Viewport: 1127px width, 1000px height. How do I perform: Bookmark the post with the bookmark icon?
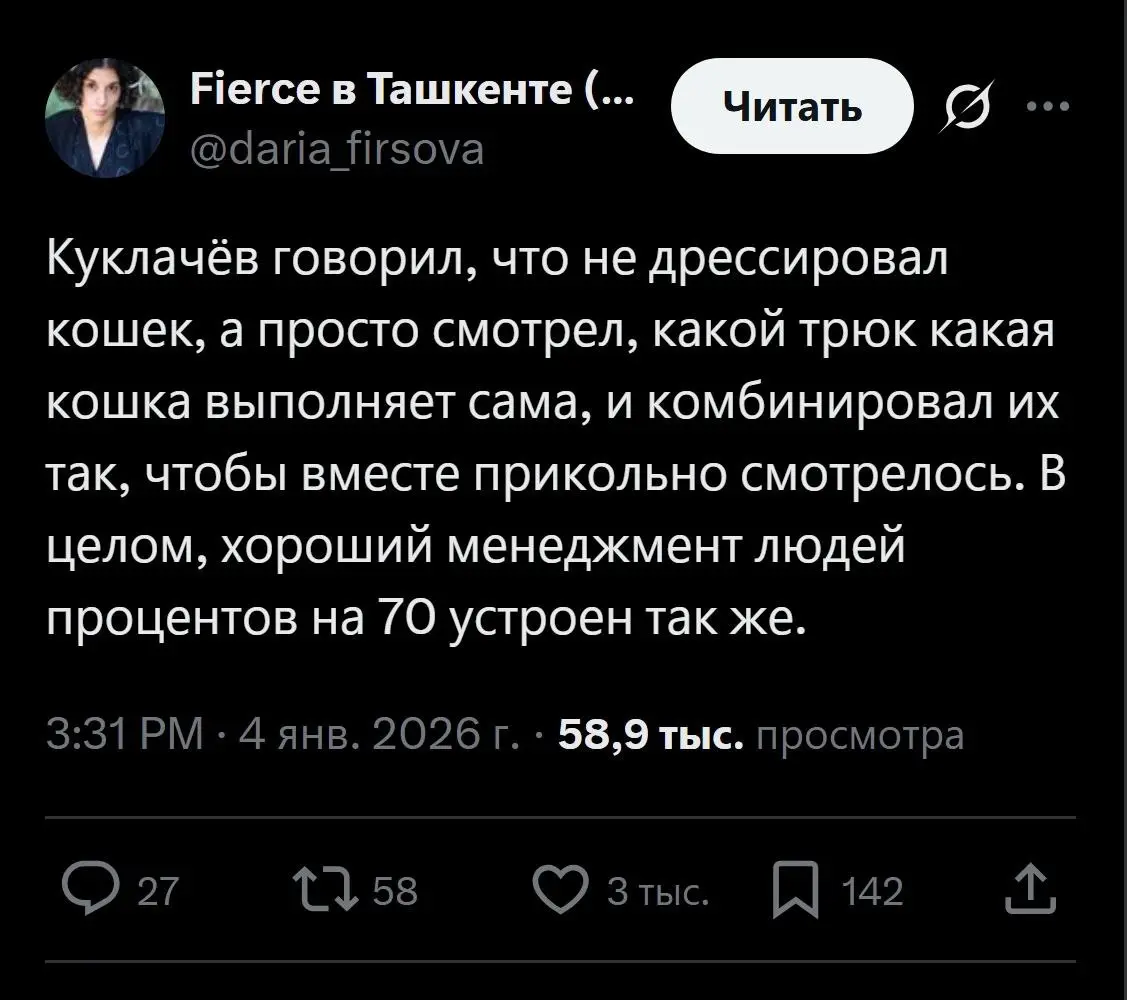[x=797, y=890]
